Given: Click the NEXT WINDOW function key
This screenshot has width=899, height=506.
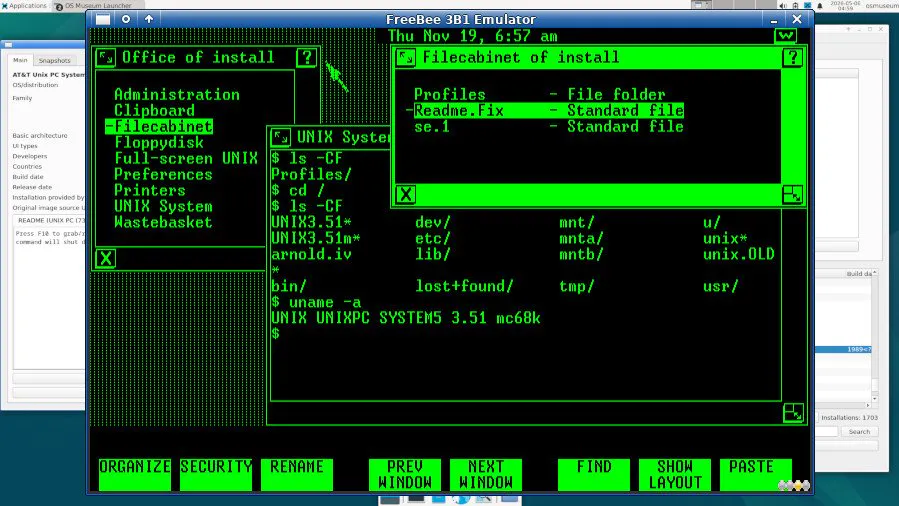Looking at the screenshot, I should click(486, 474).
